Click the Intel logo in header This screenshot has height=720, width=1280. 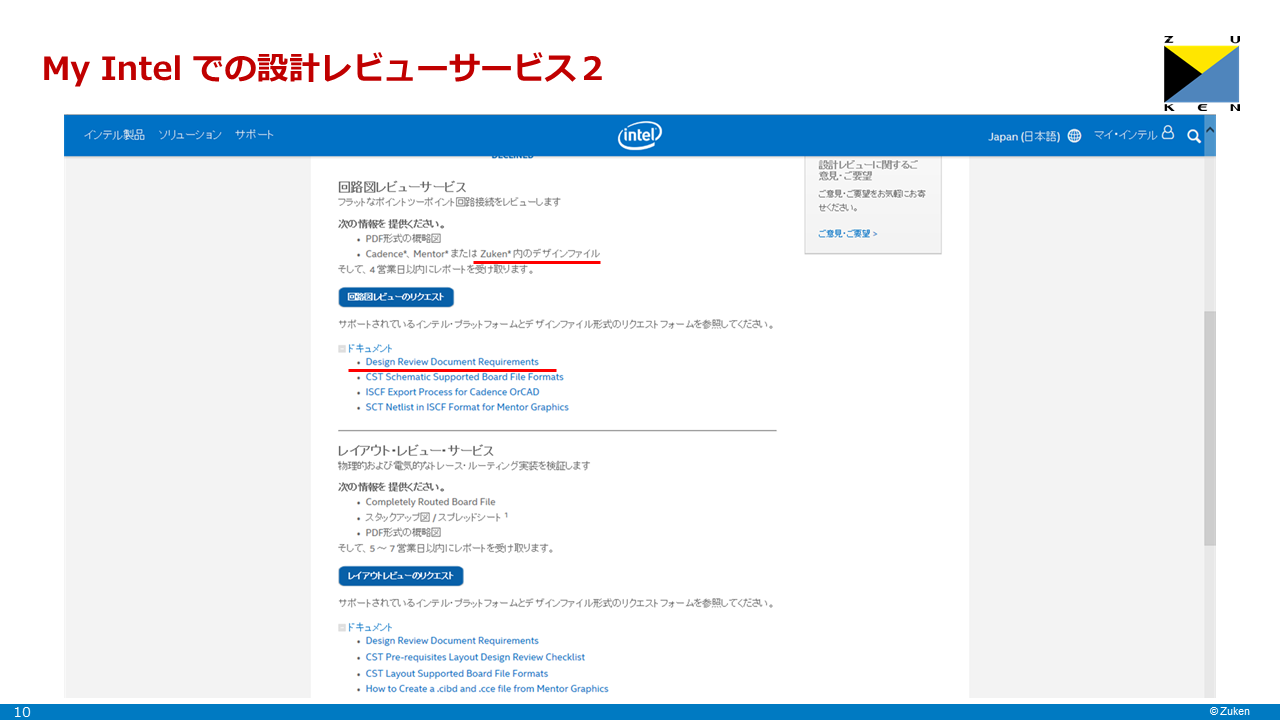coord(640,135)
